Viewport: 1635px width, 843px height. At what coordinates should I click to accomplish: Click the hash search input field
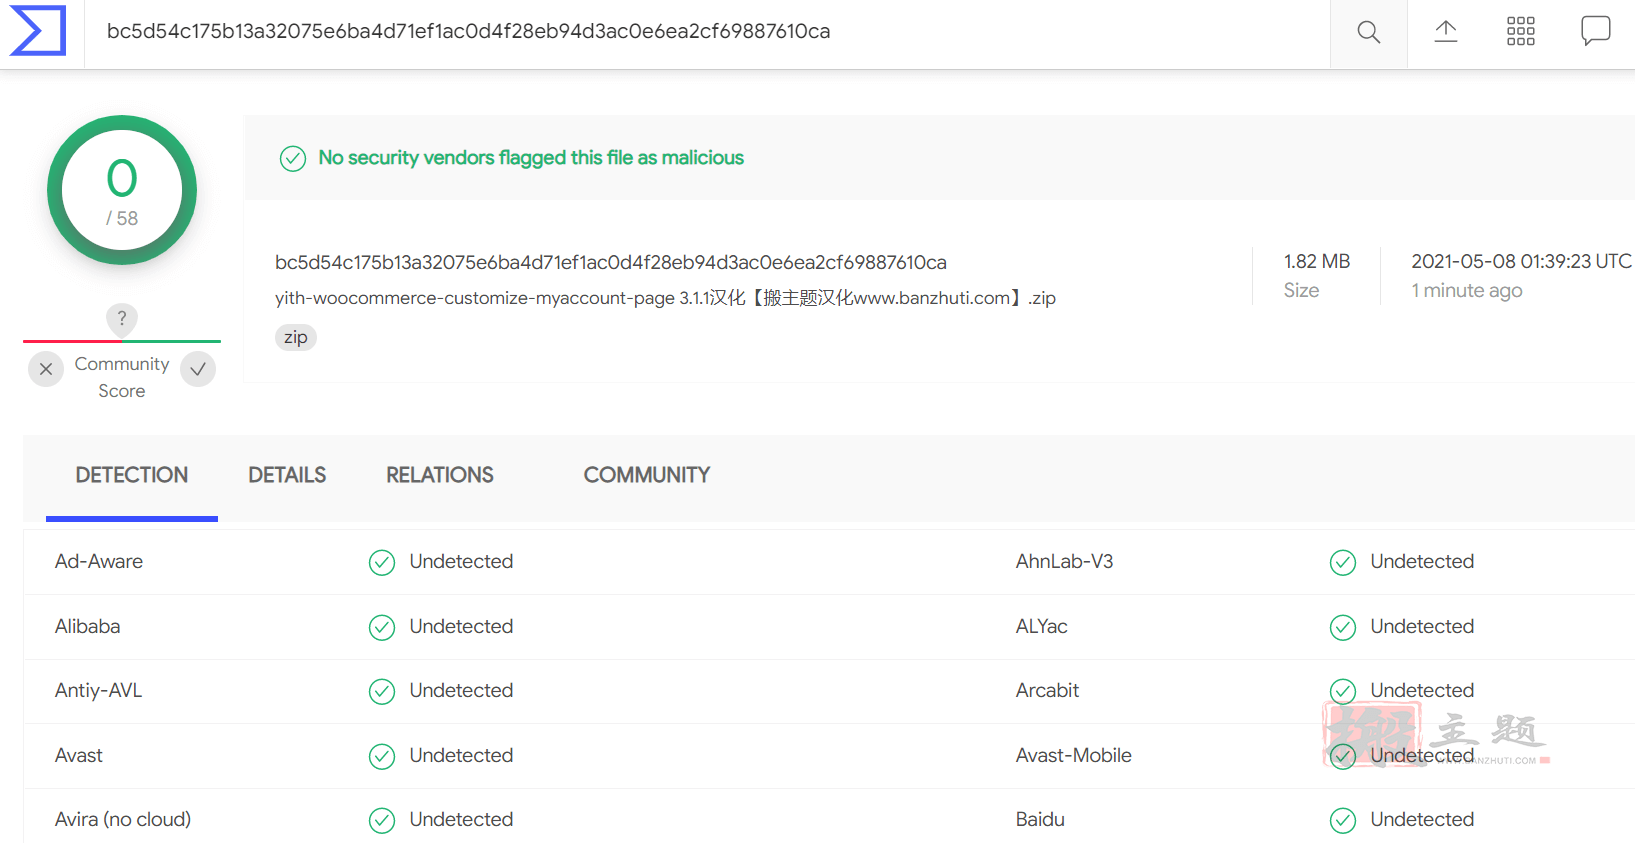(x=707, y=32)
